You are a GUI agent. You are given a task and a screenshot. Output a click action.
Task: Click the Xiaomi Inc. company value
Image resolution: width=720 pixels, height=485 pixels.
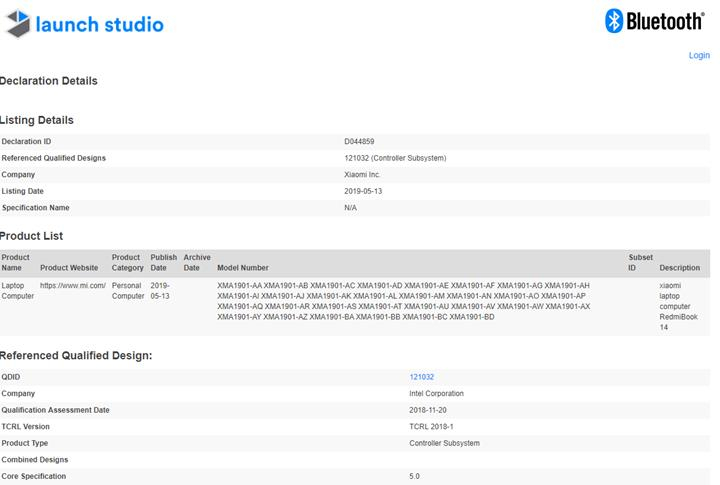pyautogui.click(x=362, y=175)
